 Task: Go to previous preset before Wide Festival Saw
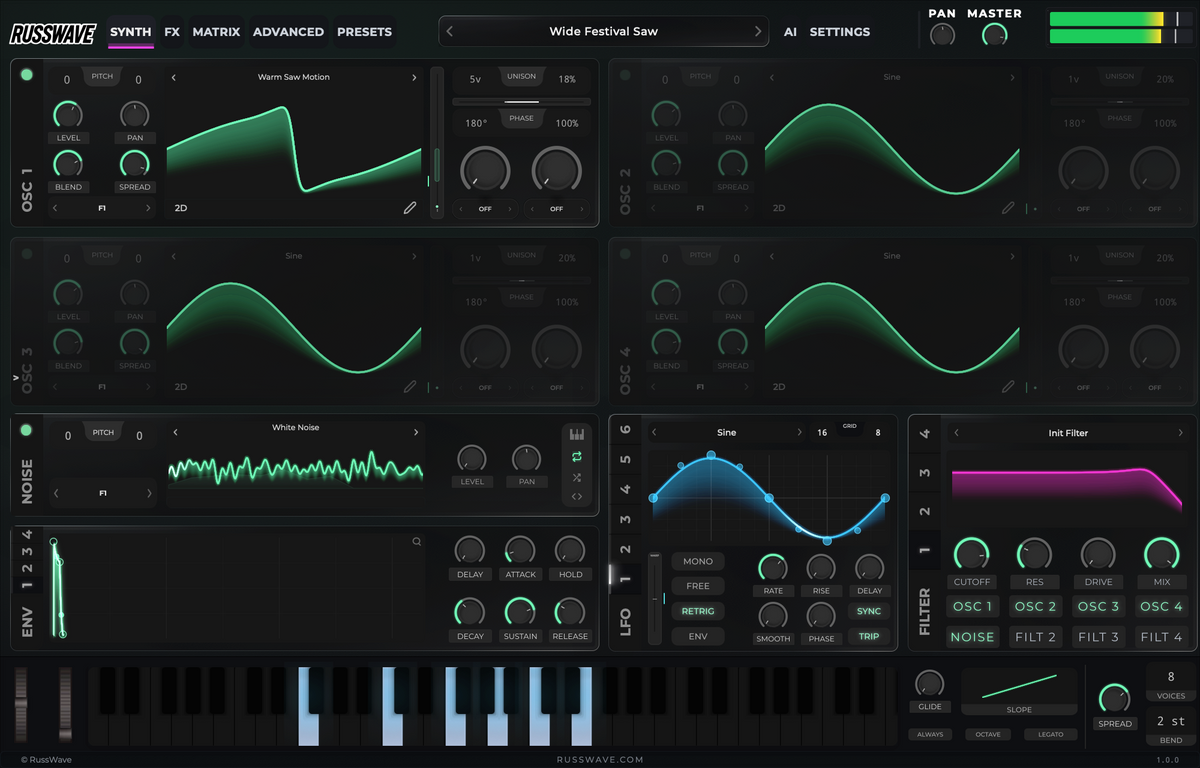449,31
